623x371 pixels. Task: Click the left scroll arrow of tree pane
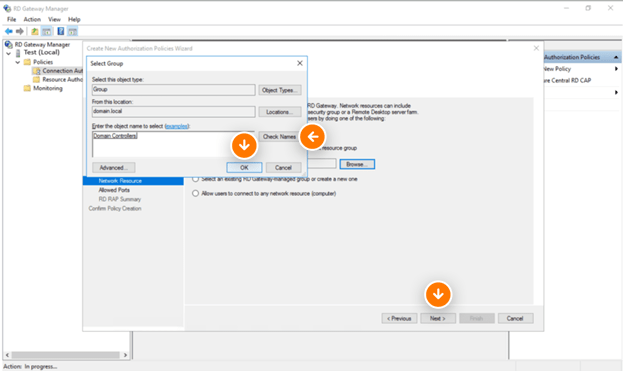pos(7,355)
